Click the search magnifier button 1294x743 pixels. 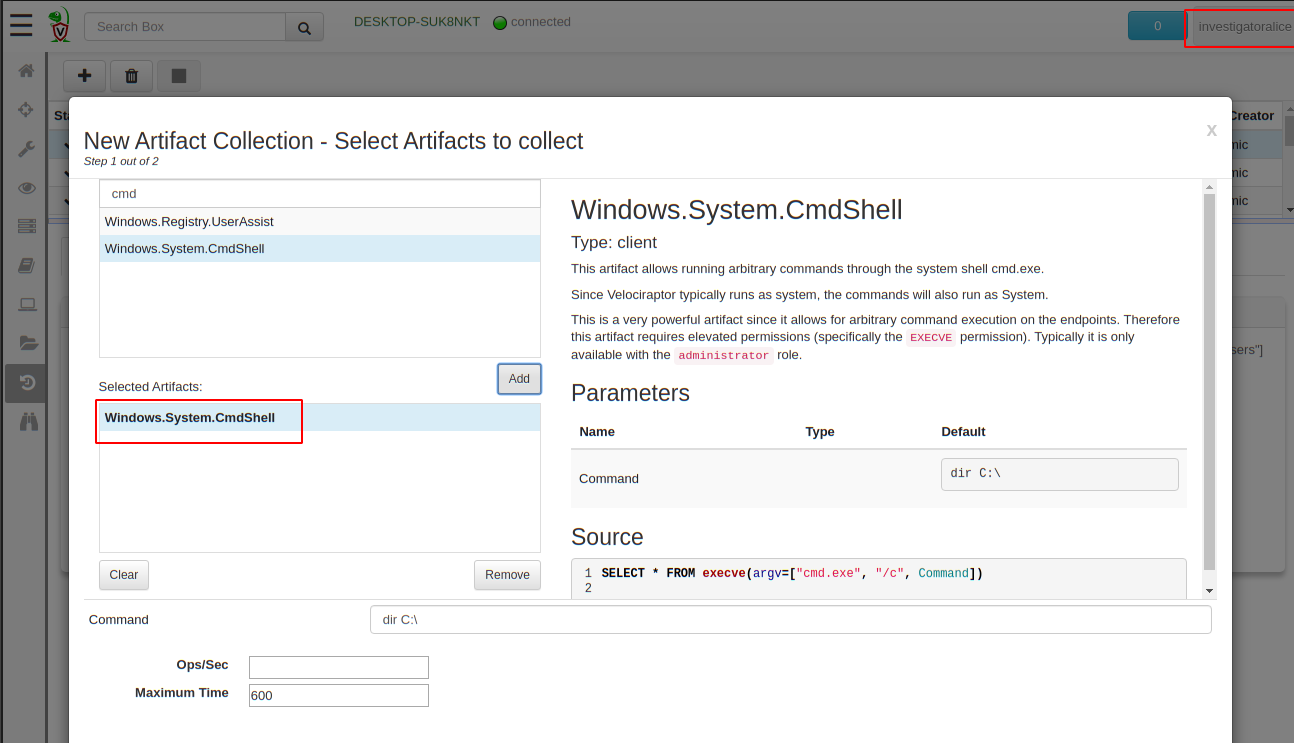(x=304, y=27)
